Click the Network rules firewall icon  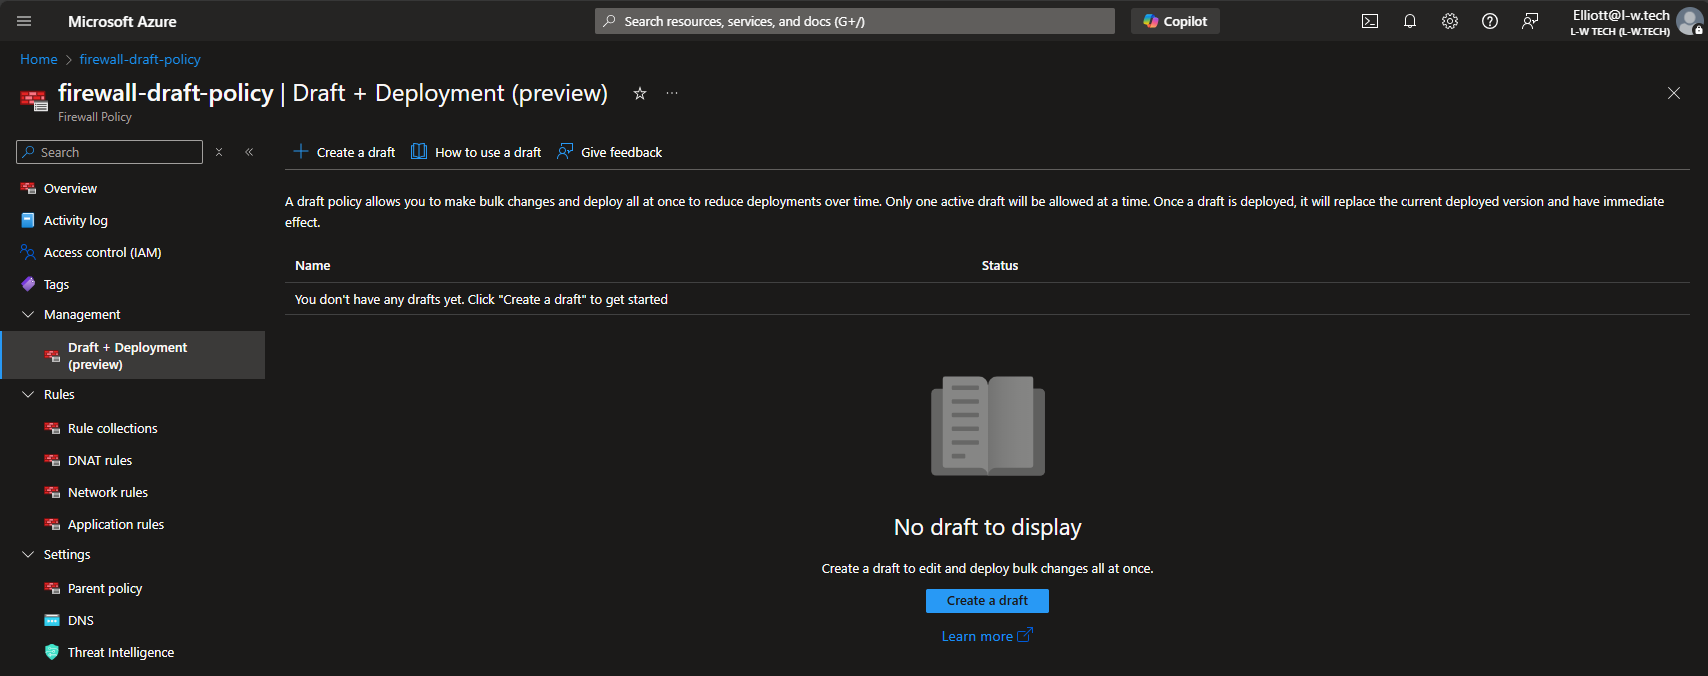(52, 492)
